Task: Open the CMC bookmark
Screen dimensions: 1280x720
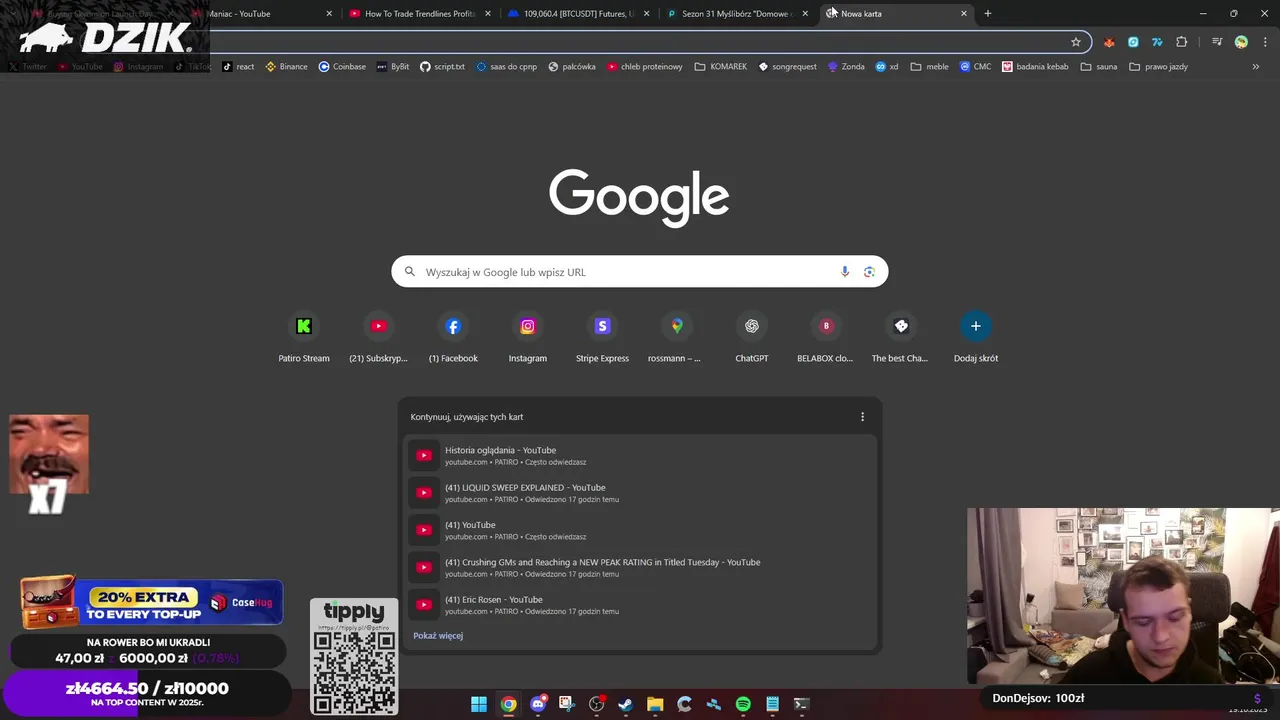Action: 975,67
